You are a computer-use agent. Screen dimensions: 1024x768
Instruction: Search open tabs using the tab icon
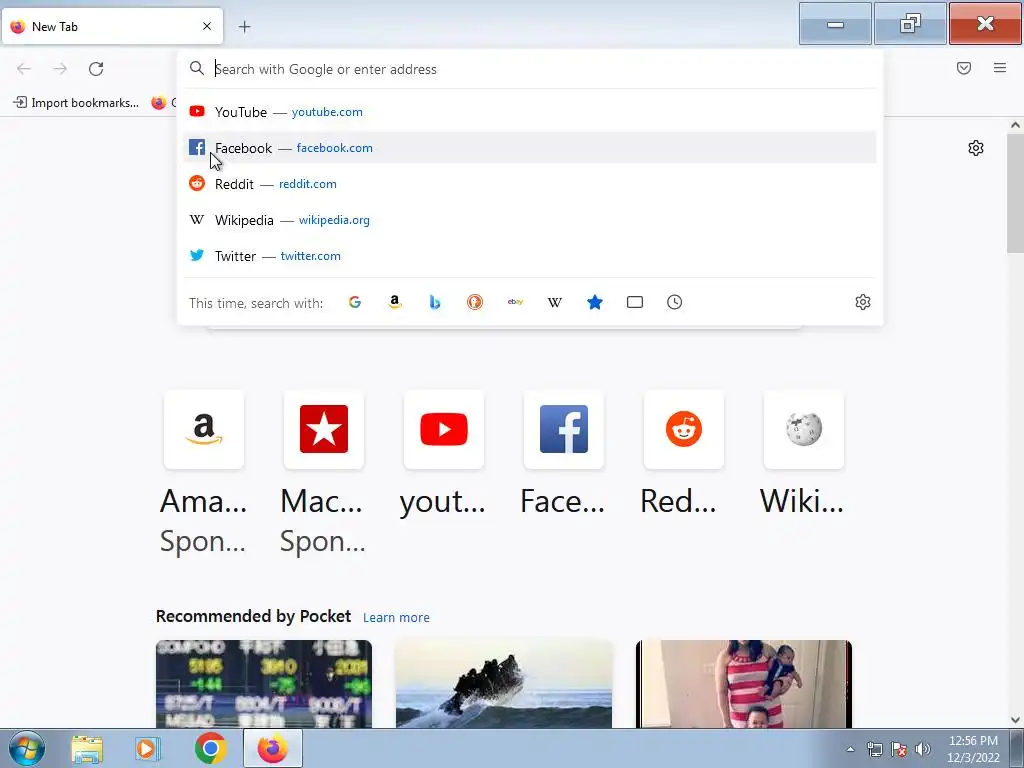pos(635,302)
